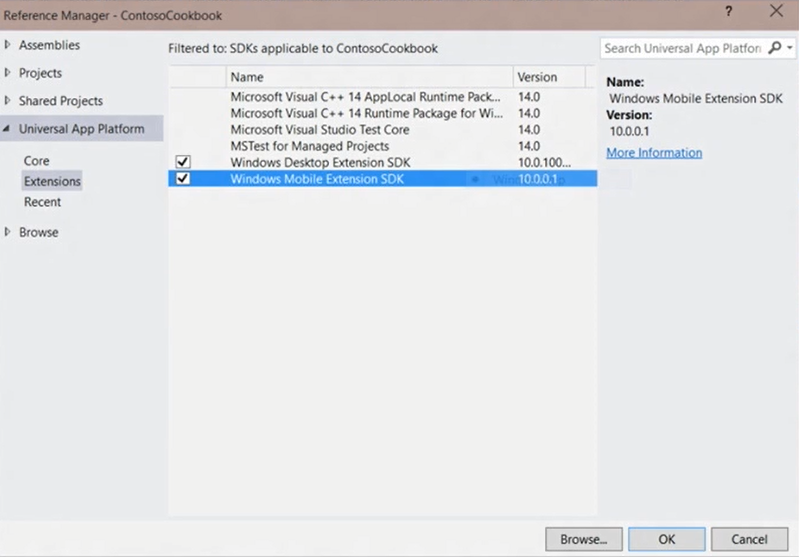
Task: Click version 10.0.100... of Desktop Extension SDK
Action: [x=544, y=163]
